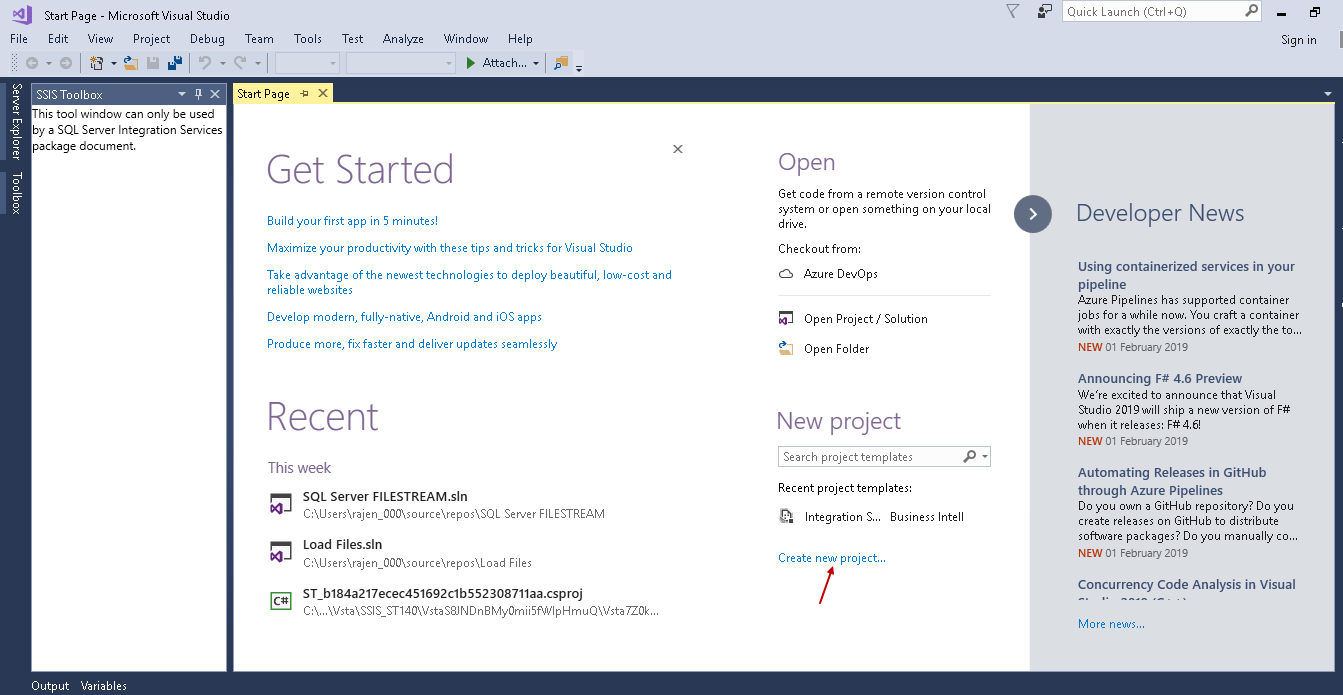Click the send feedback icon
Image resolution: width=1343 pixels, height=695 pixels.
tap(1044, 12)
